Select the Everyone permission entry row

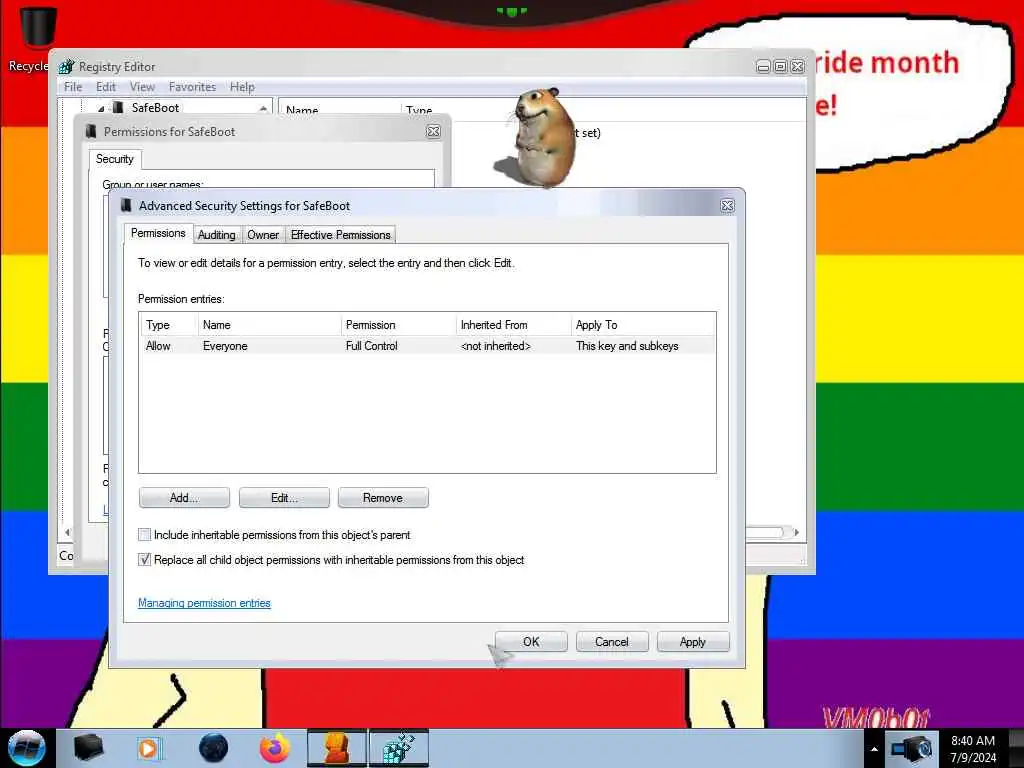point(427,346)
